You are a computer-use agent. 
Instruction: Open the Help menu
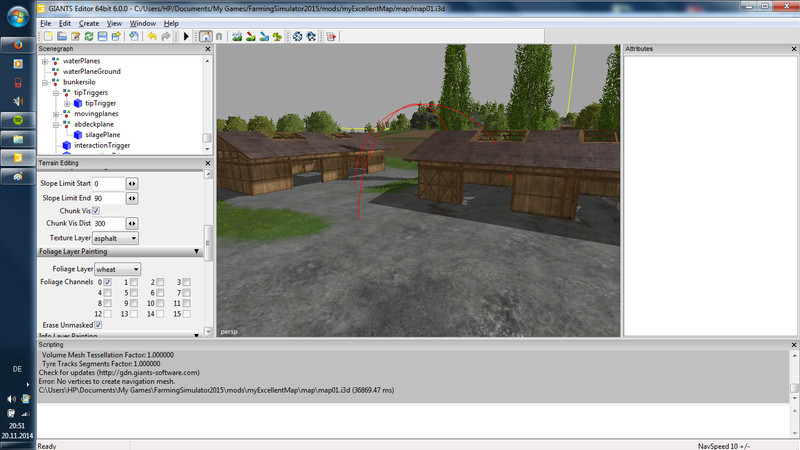(171, 23)
